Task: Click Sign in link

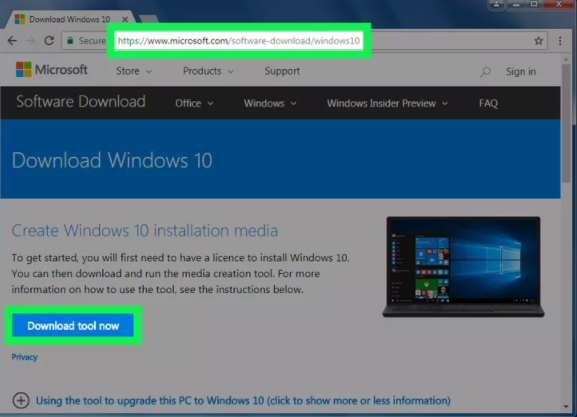Action: click(521, 71)
